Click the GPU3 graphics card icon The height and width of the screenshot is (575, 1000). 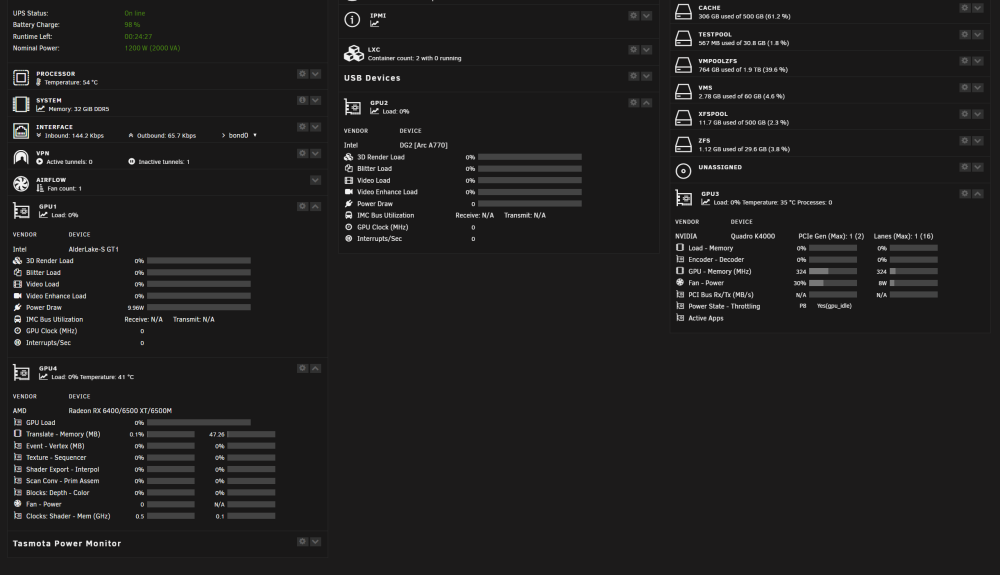[684, 198]
